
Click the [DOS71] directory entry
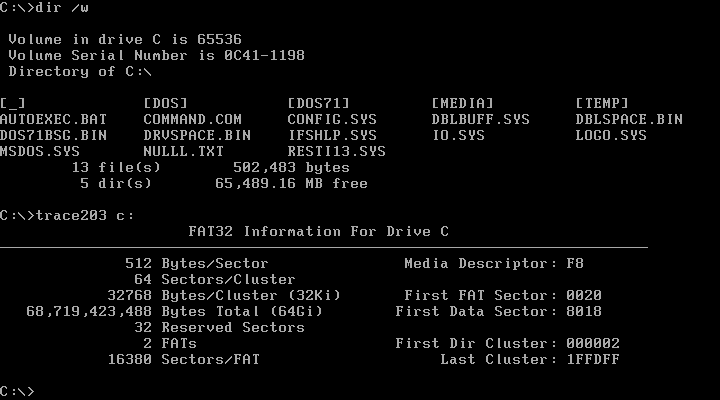tap(319, 103)
